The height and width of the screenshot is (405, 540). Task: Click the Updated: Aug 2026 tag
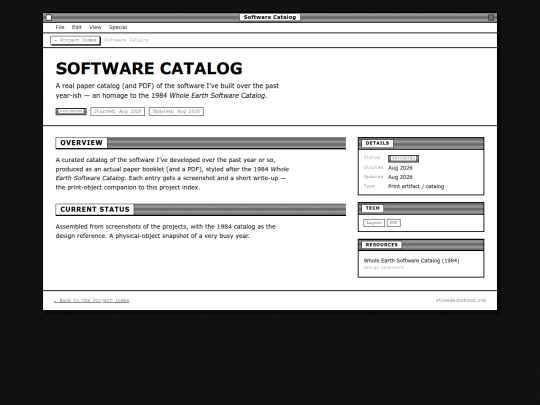pyautogui.click(x=176, y=111)
